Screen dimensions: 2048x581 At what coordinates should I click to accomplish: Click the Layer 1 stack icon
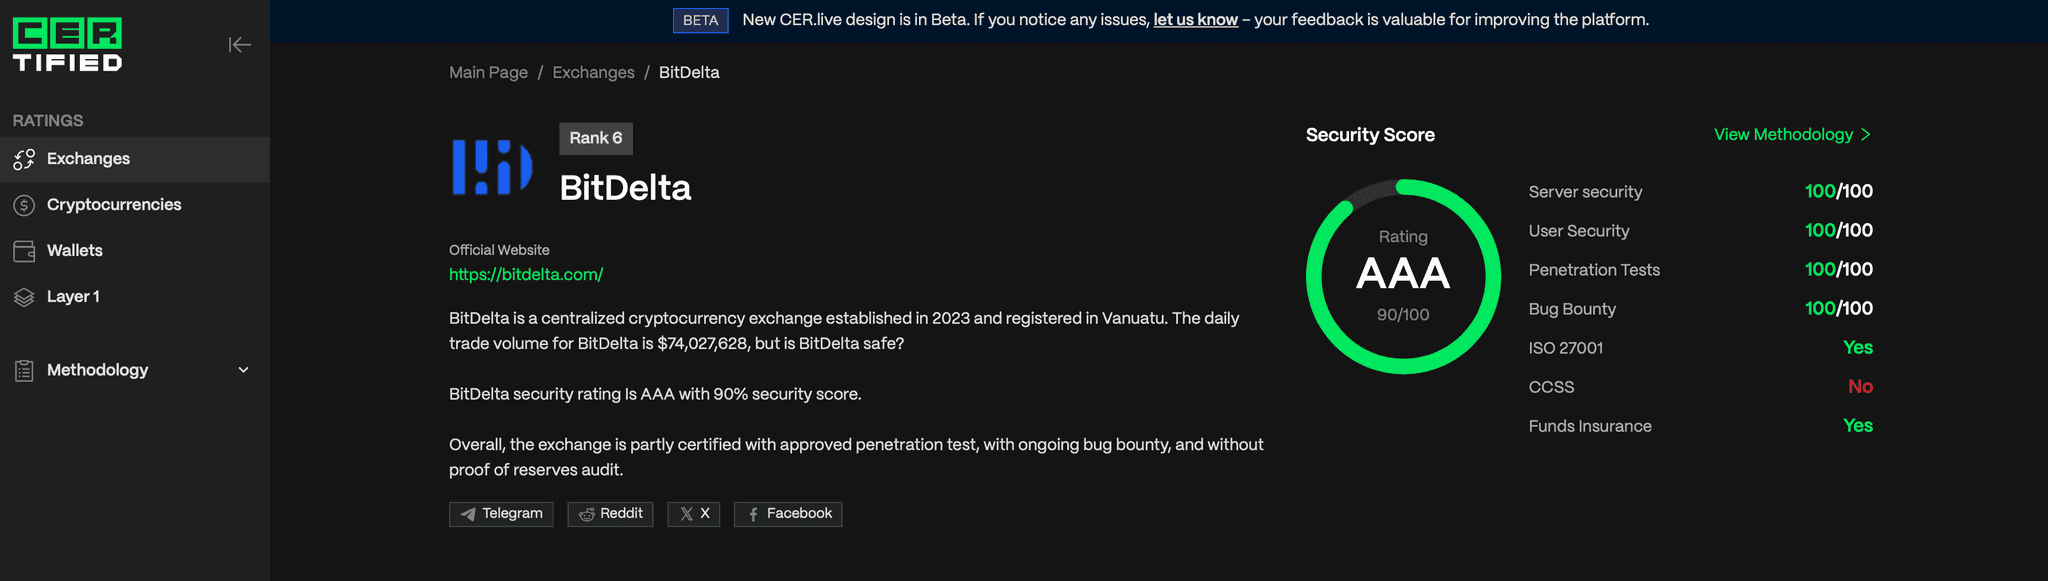(x=24, y=297)
